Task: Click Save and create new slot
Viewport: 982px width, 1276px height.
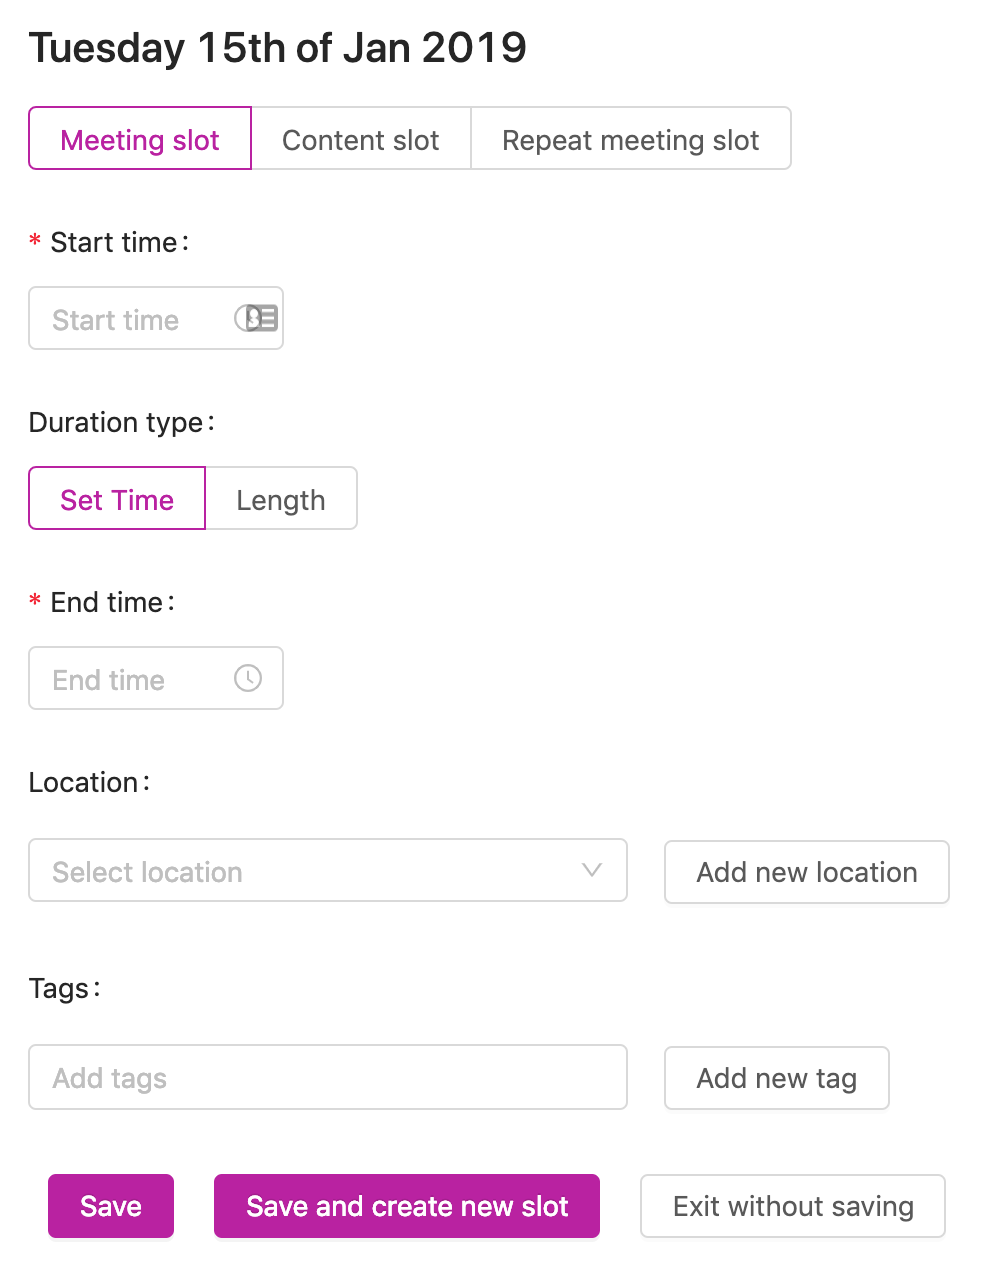Action: pos(406,1206)
